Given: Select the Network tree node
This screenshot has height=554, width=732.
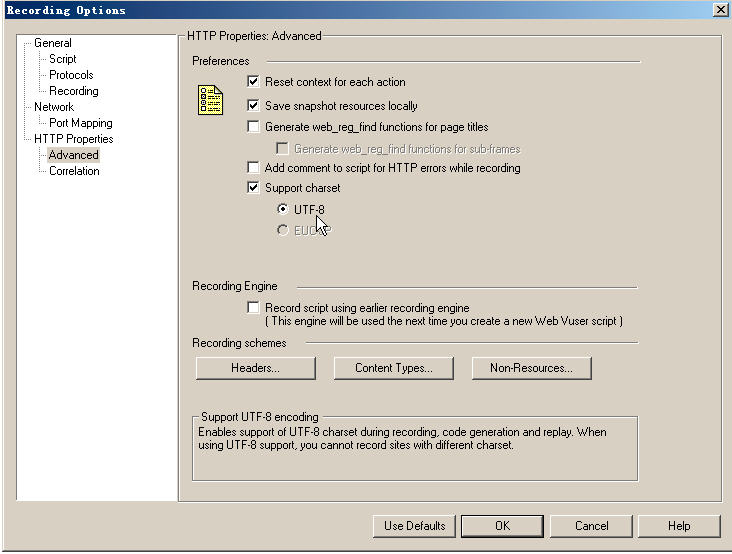Looking at the screenshot, I should [54, 107].
